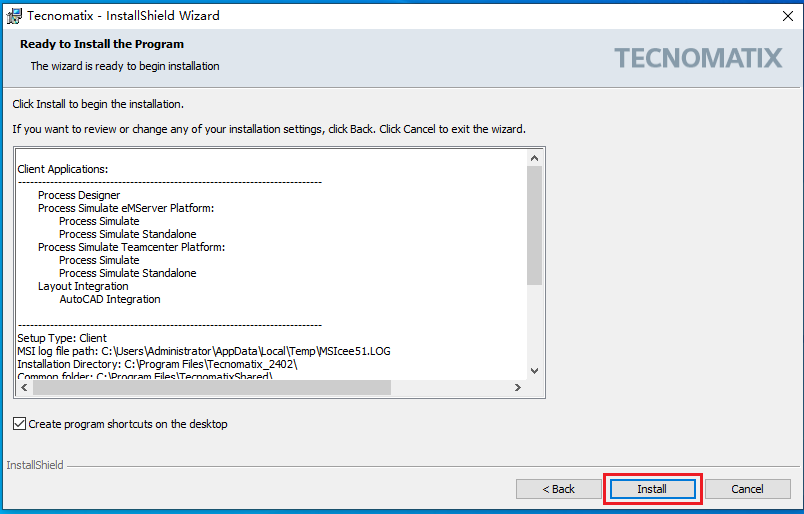The image size is (804, 514).
Task: Click the TECNOMATIX logo in the header
Action: 698,58
